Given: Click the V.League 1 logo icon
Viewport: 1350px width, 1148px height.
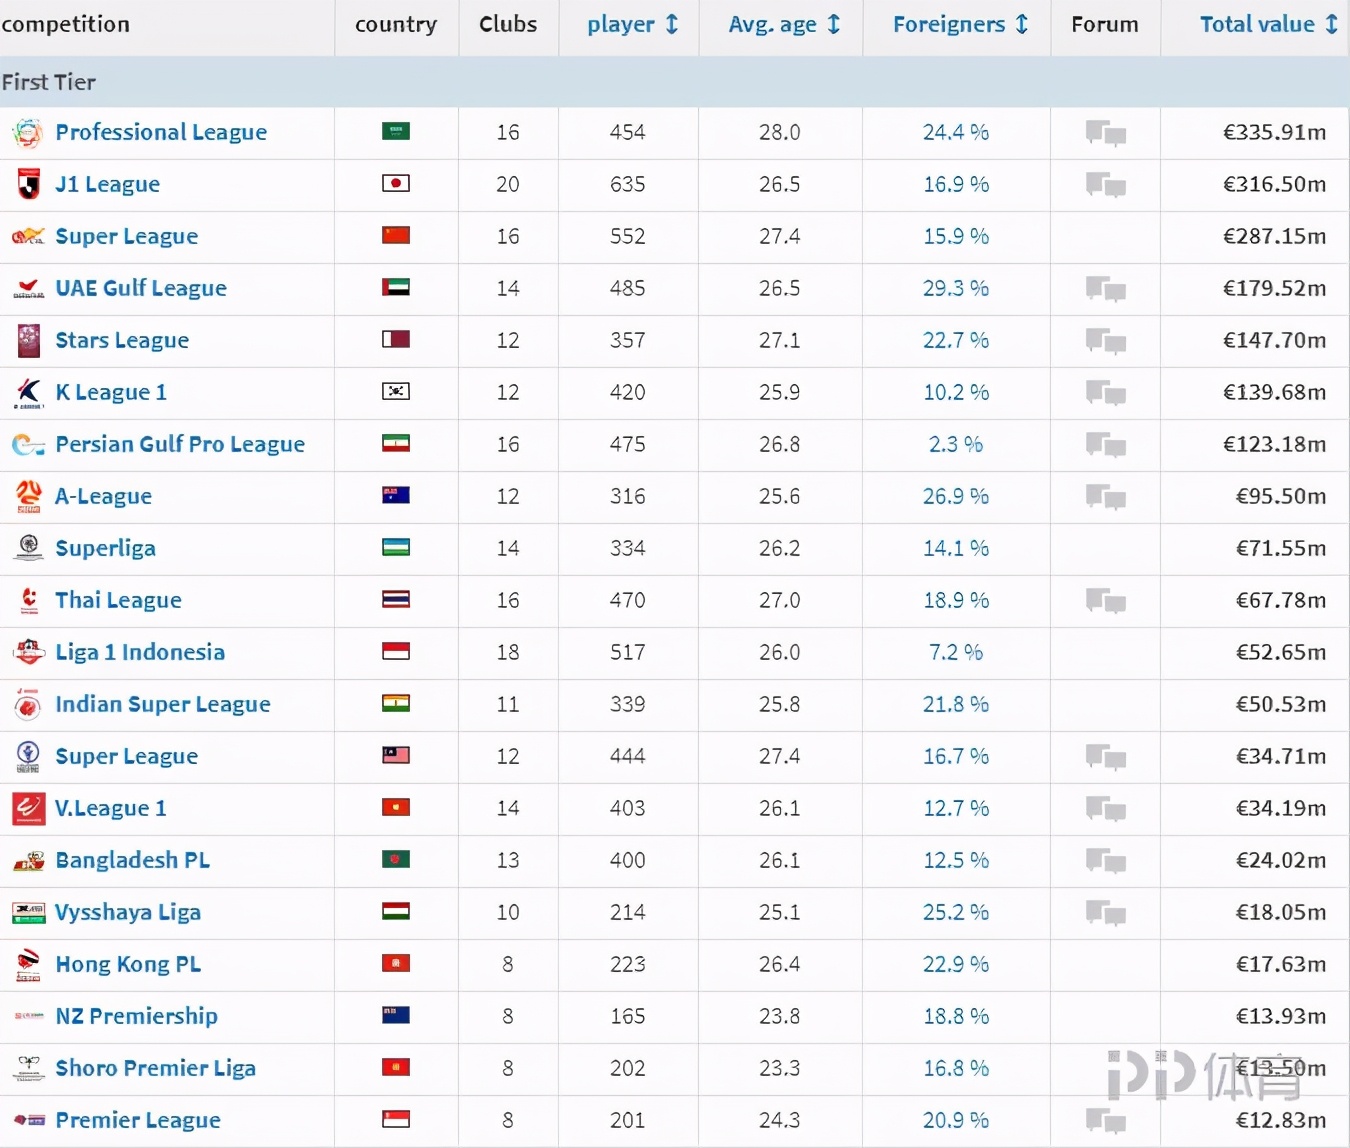Looking at the screenshot, I should [28, 808].
